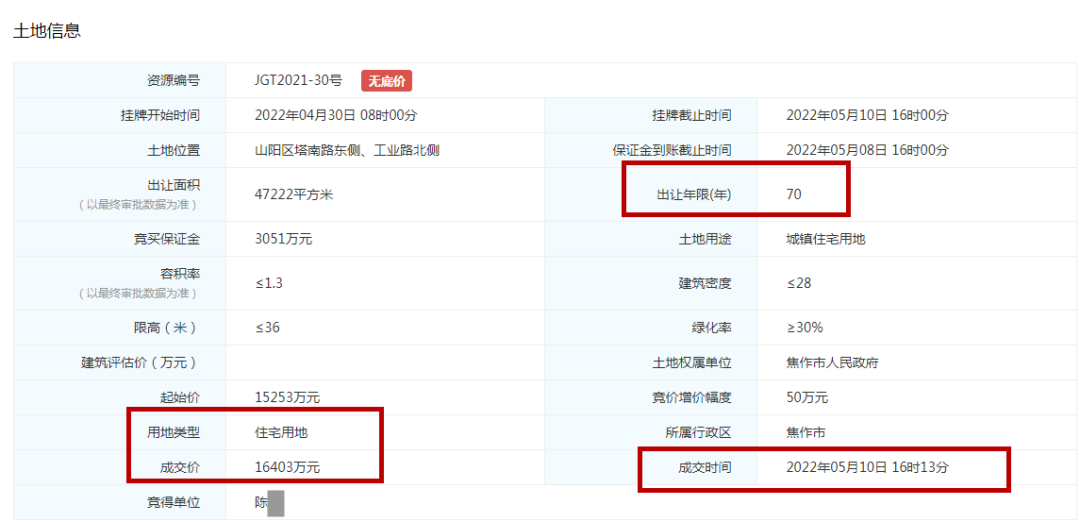Click the 建筑密度 label

(705, 283)
